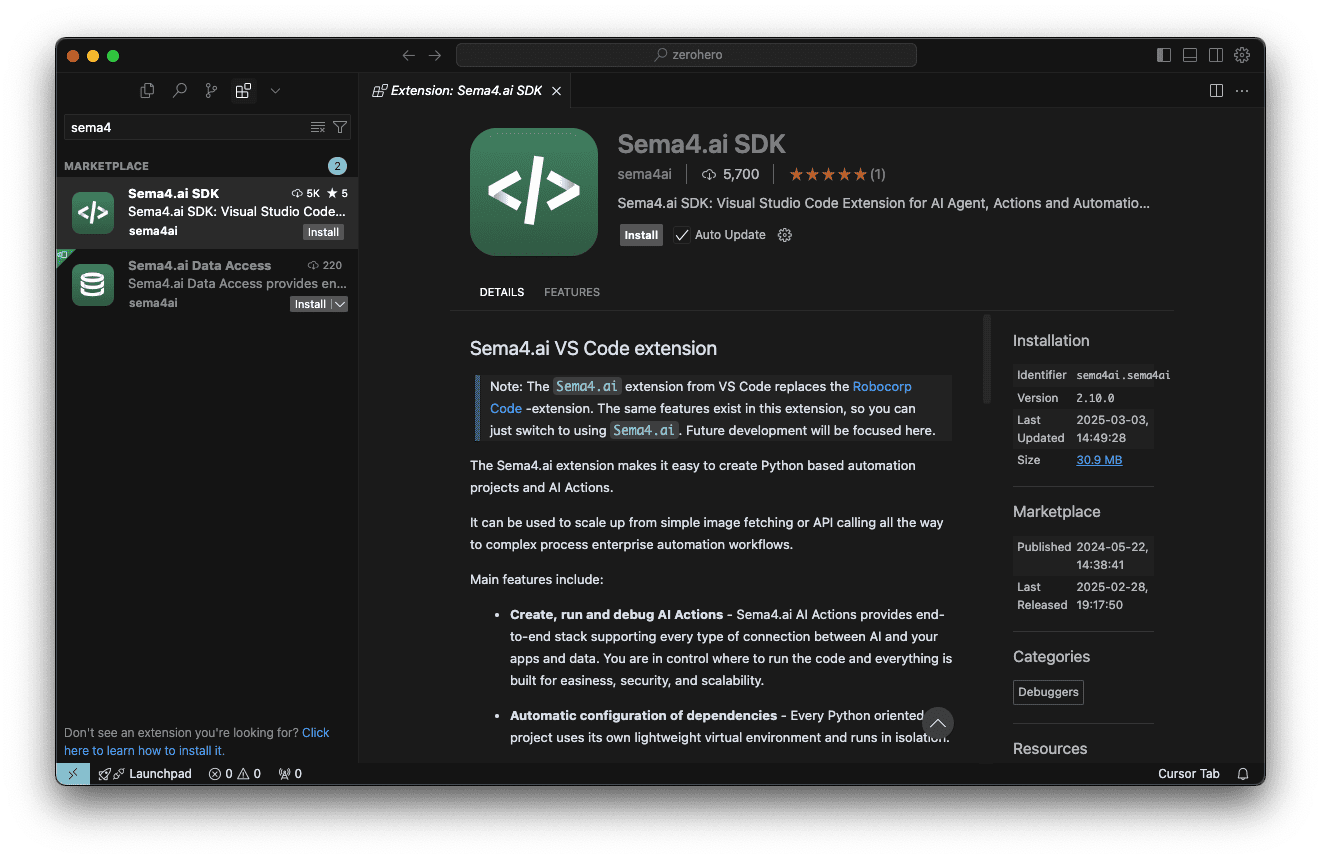Open the Install dropdown for Sema4.ai Data Access
Screen dimensions: 1321x859
point(339,303)
